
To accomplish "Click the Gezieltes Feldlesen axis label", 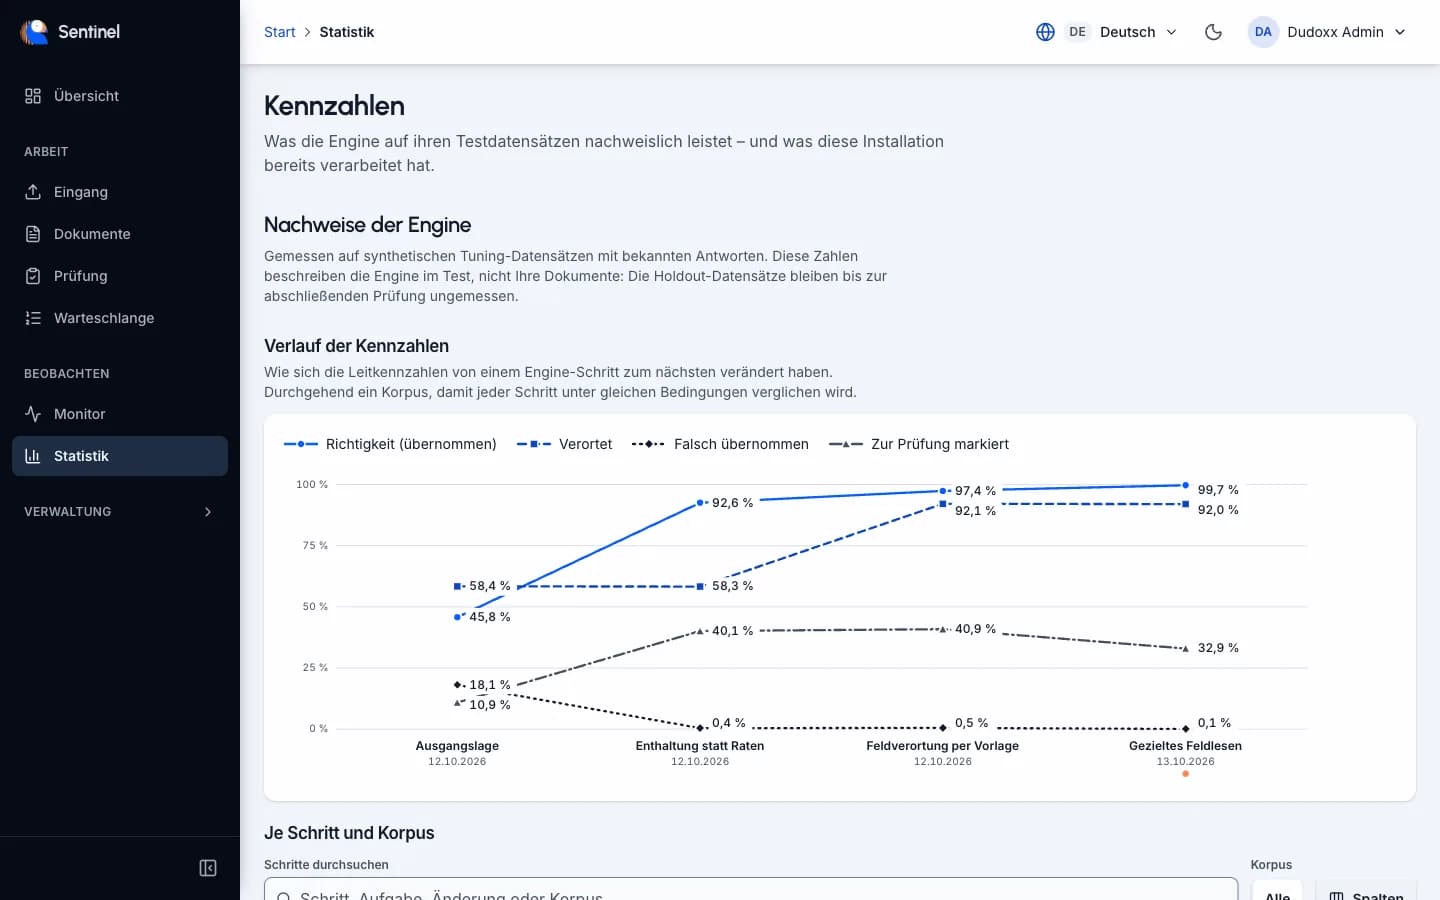I will 1186,746.
